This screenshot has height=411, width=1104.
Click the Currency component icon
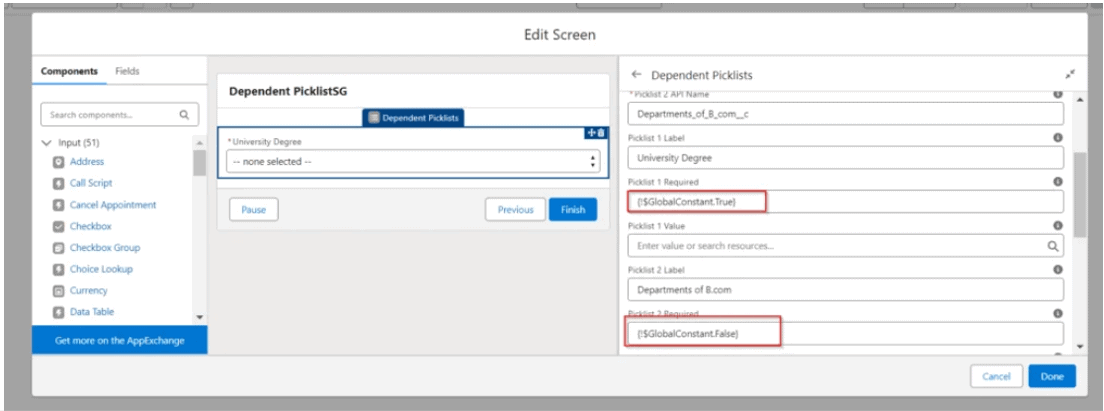tap(59, 291)
